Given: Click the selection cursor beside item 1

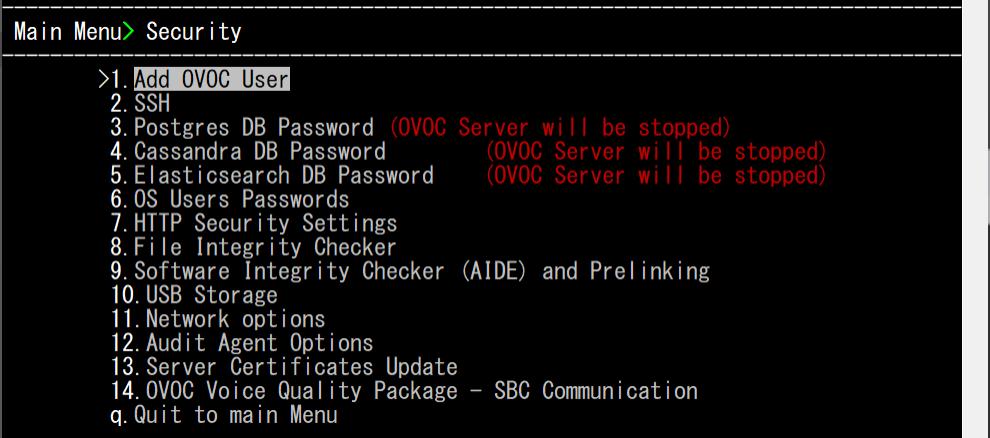Looking at the screenshot, I should point(104,79).
